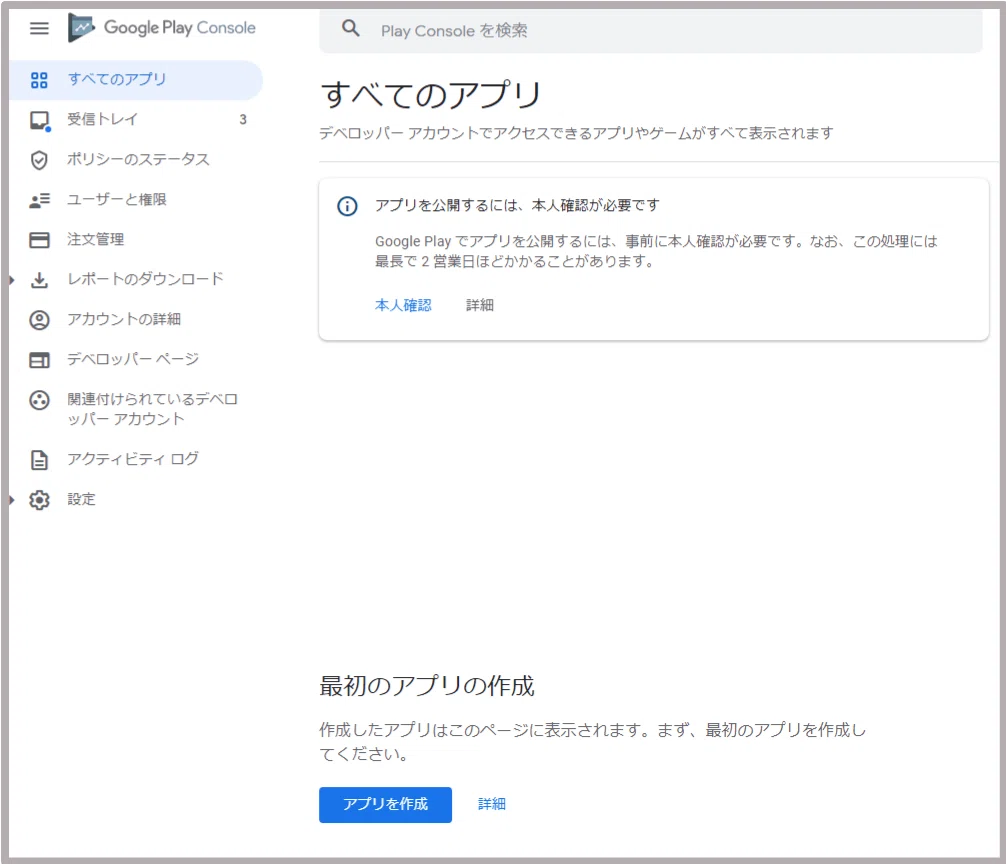Click the ユーザーと権限 people icon

39,200
